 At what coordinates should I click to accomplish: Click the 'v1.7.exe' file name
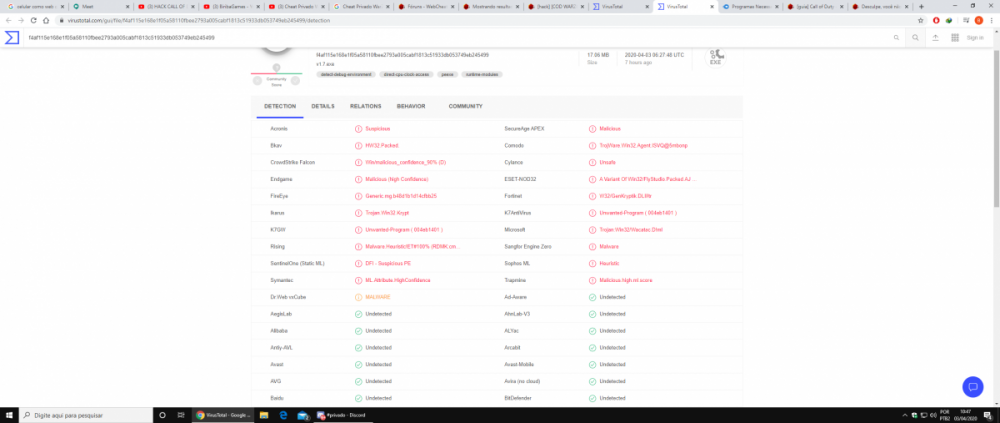click(325, 64)
